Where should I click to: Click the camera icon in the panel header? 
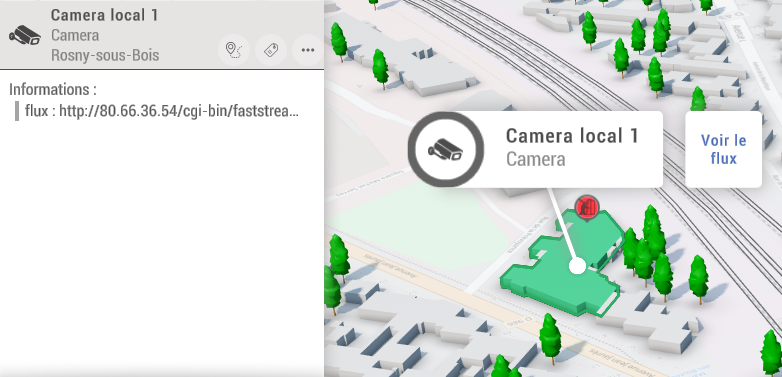25,35
